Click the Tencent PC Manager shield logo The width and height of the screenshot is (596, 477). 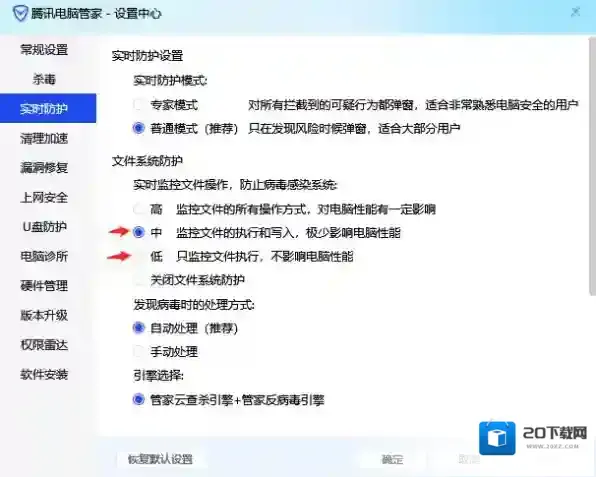[x=20, y=14]
